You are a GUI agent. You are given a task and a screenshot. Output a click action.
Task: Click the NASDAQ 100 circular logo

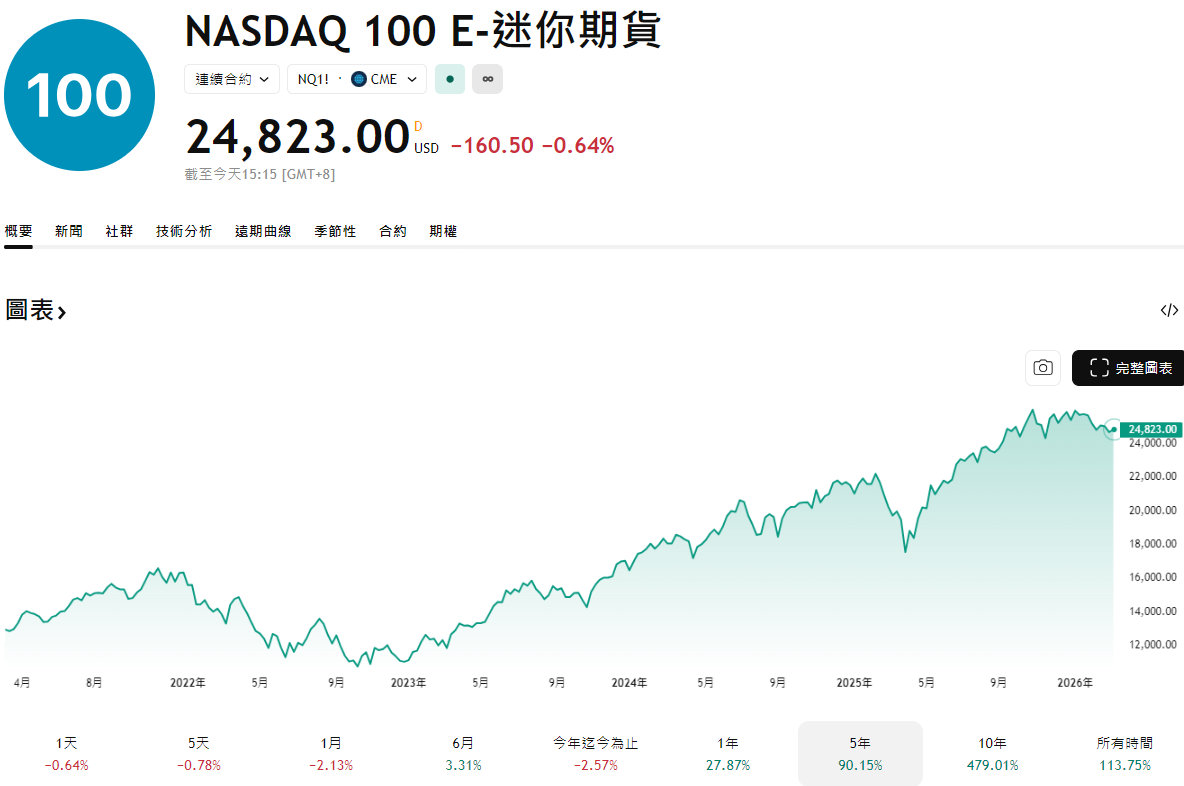[79, 94]
